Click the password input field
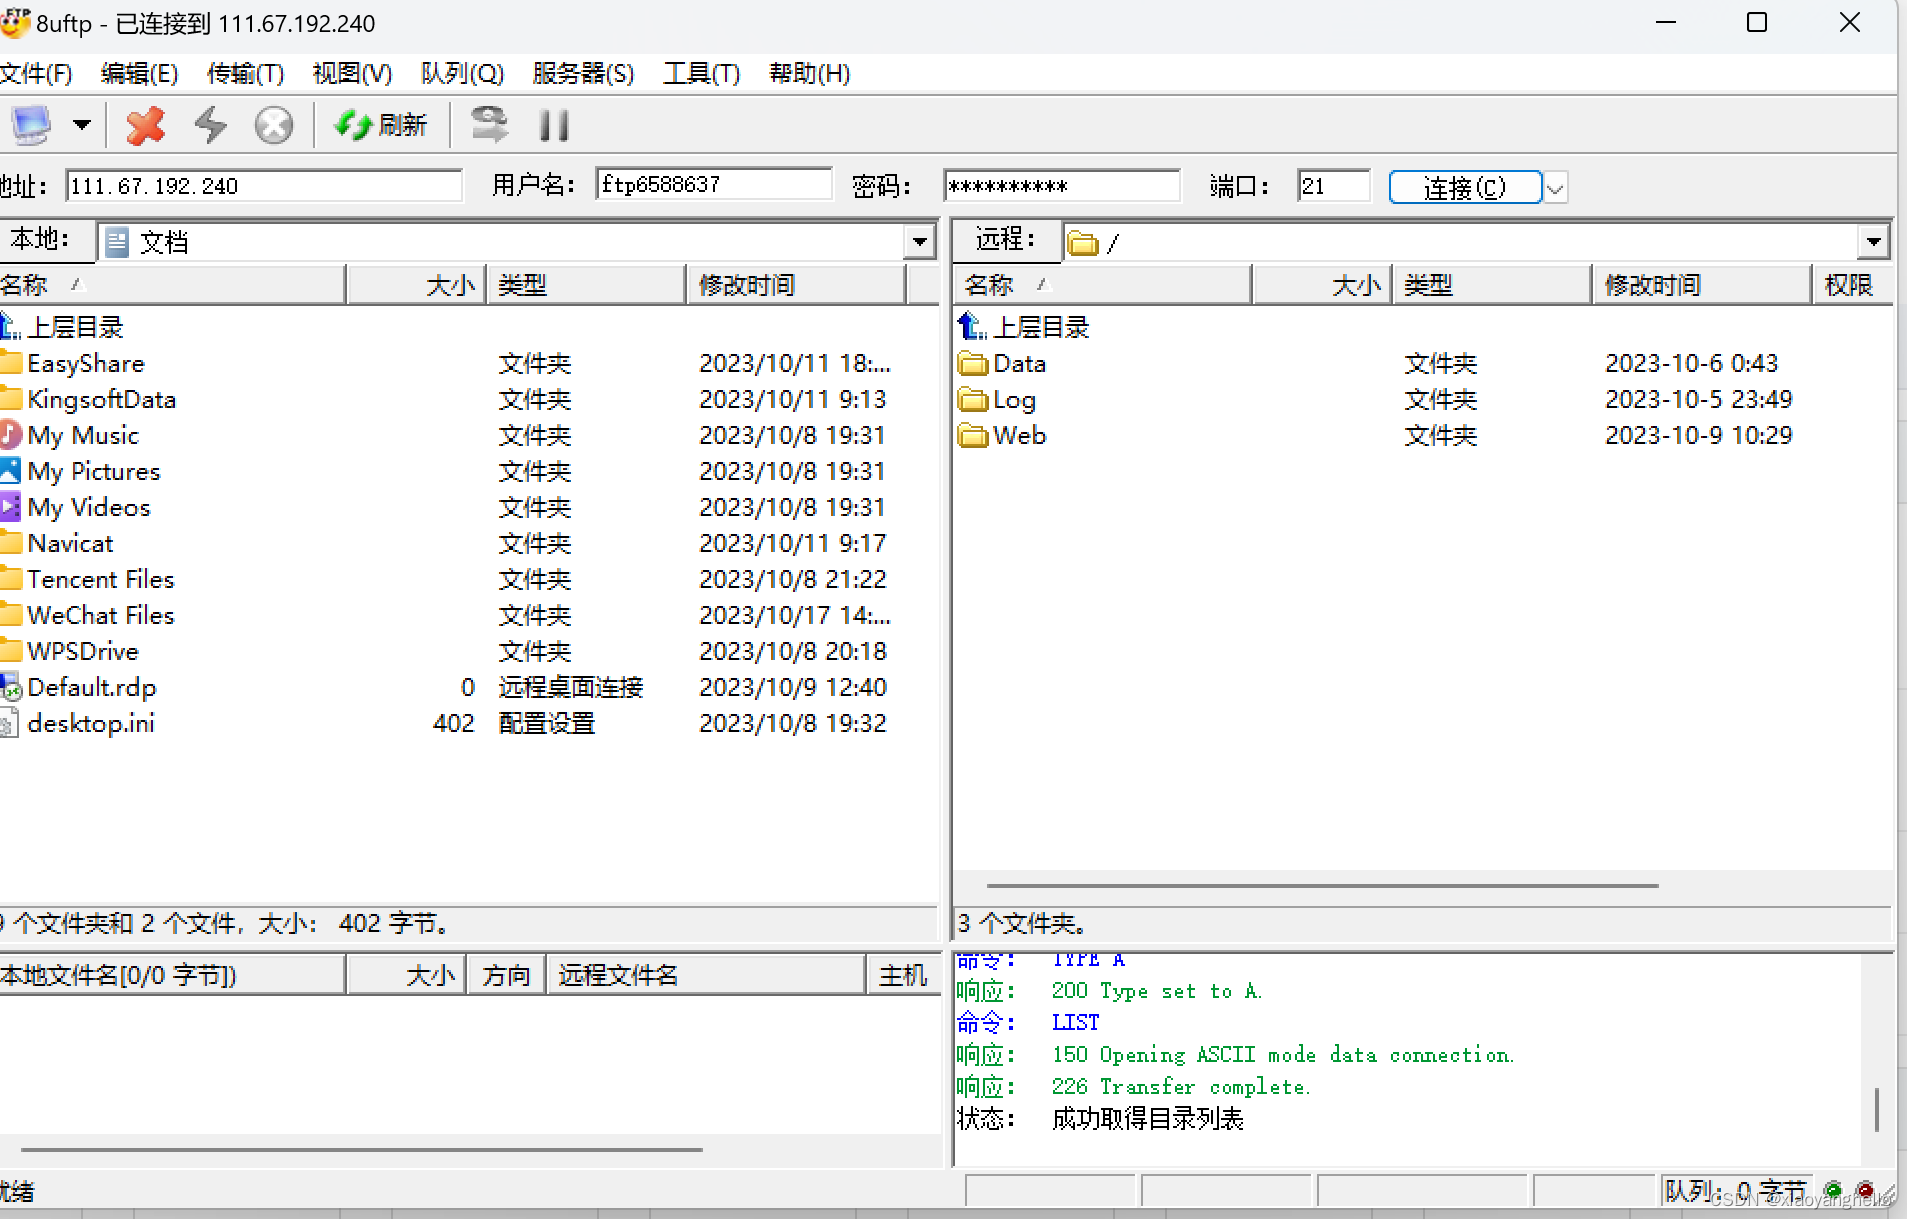 [x=1062, y=186]
